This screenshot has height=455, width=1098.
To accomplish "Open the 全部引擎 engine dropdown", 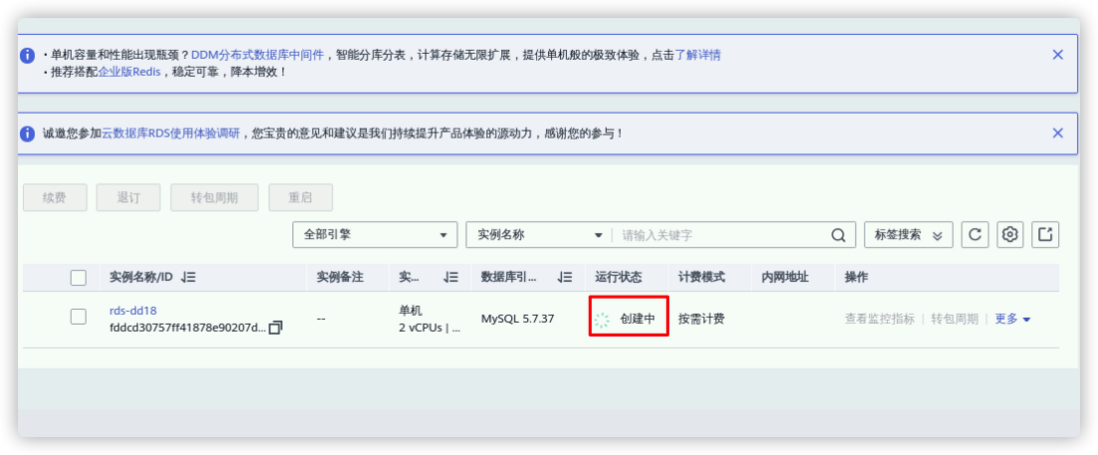I will click(375, 235).
